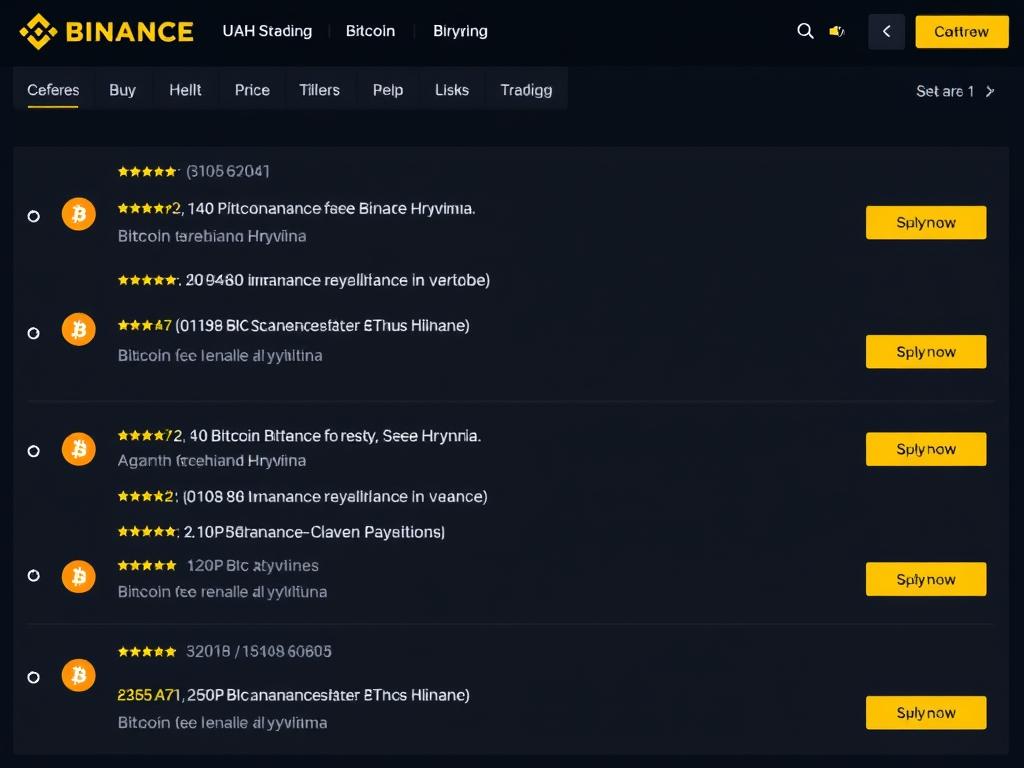Click the yellow megaphone icon
This screenshot has width=1024, height=768.
coord(837,31)
